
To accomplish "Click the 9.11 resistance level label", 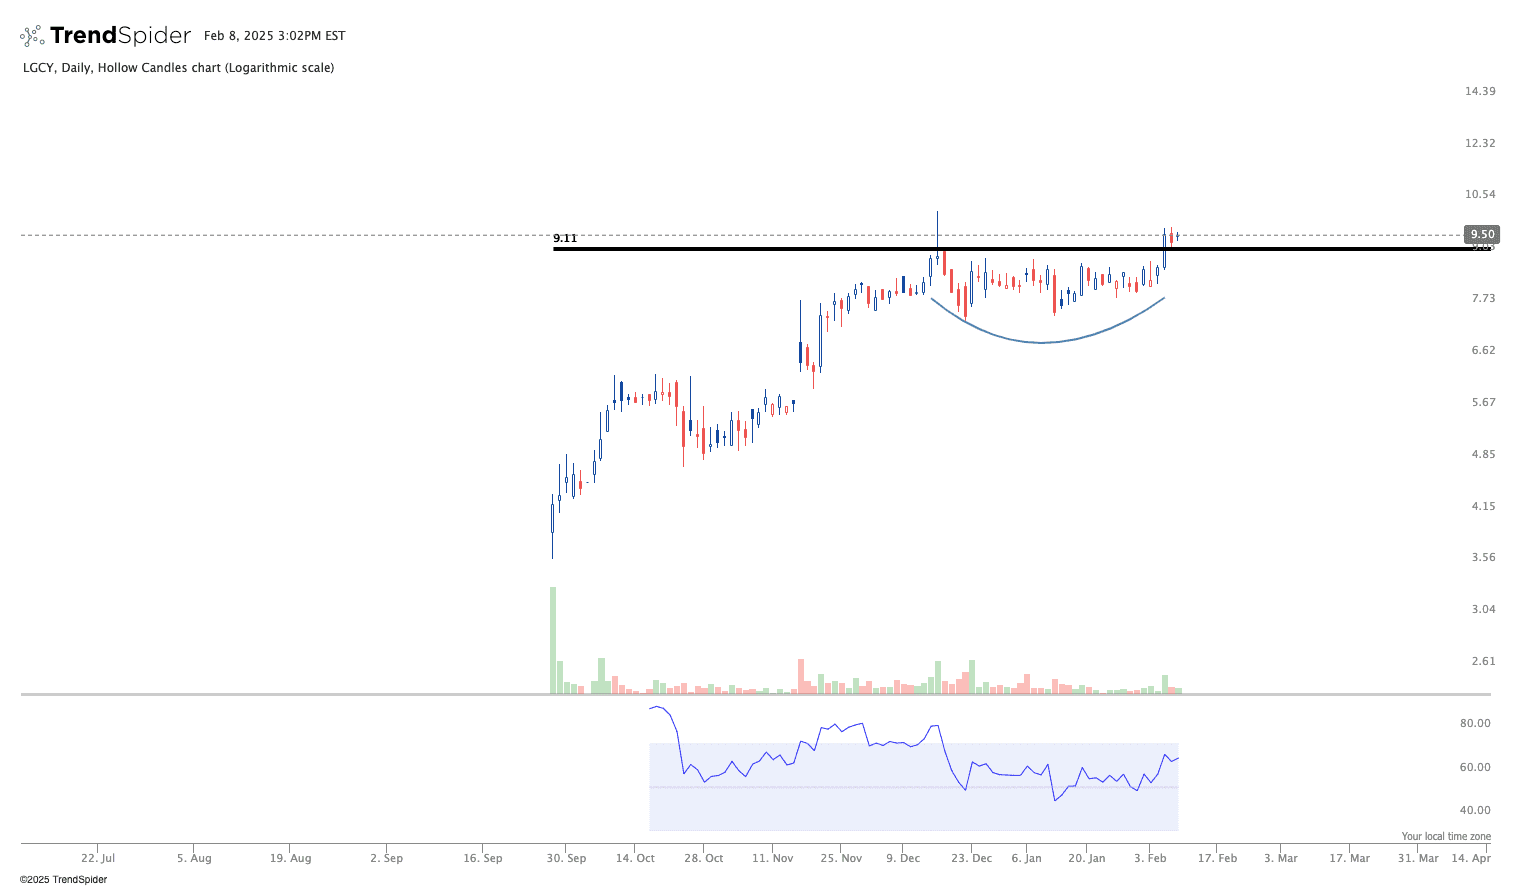I will tap(565, 238).
